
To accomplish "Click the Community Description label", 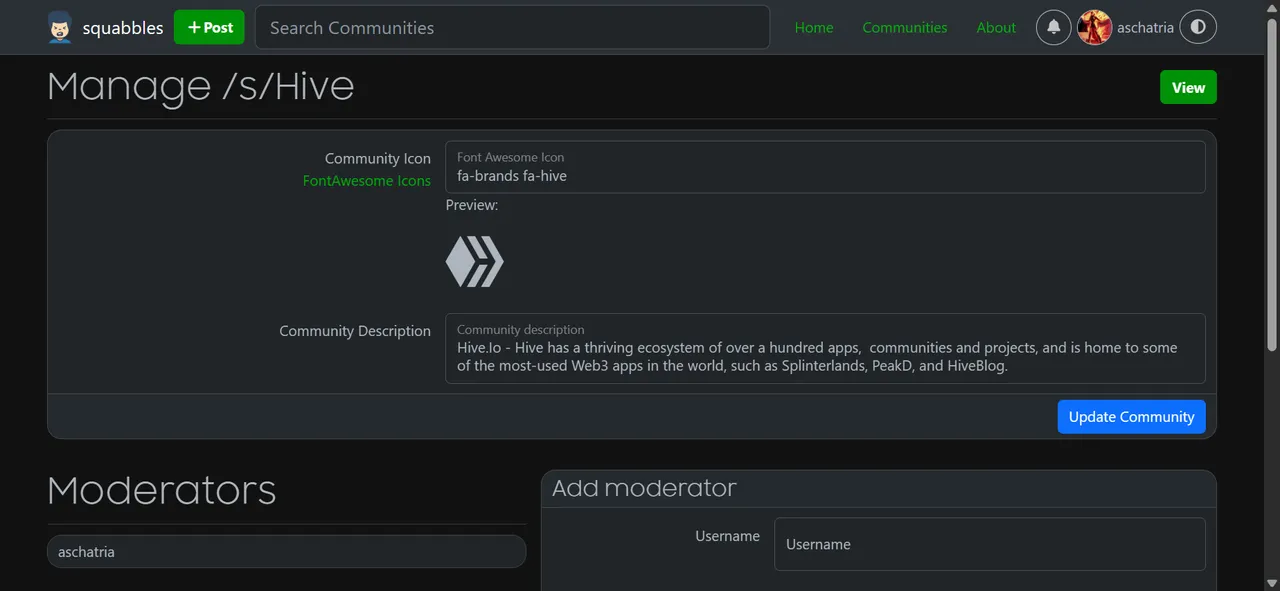I will pos(355,331).
